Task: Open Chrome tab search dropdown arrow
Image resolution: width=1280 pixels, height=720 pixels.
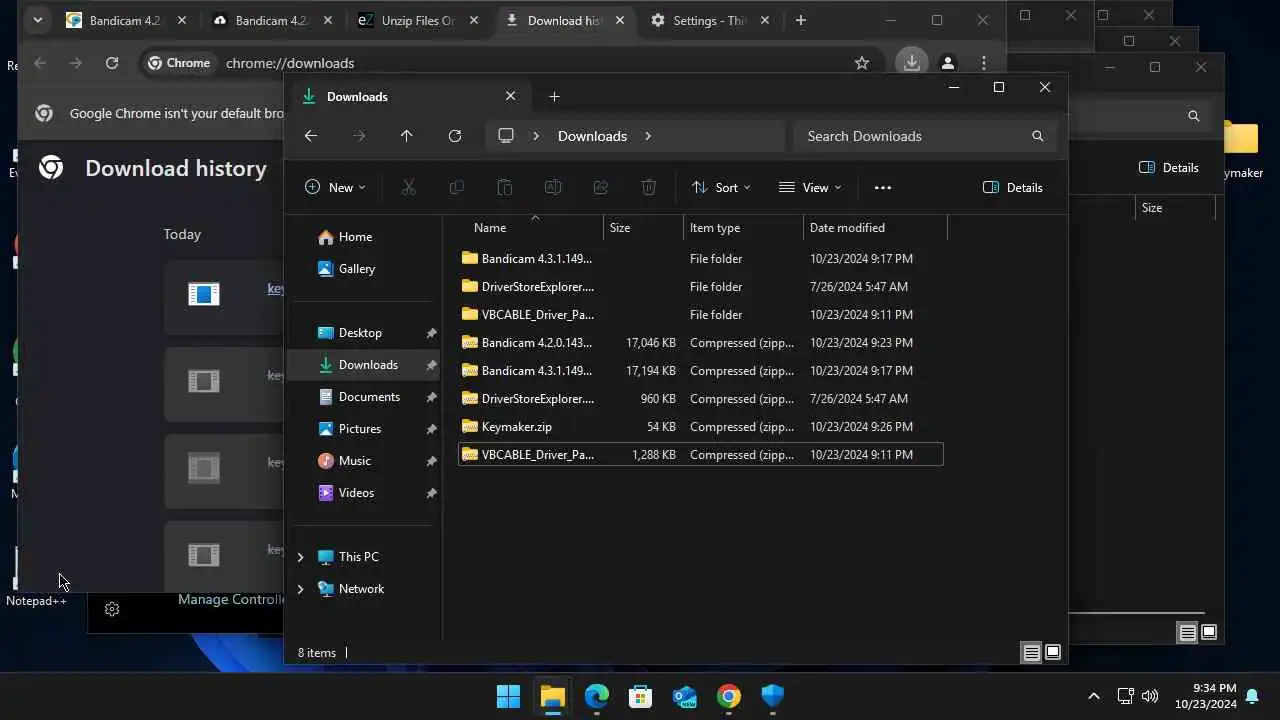Action: (37, 20)
